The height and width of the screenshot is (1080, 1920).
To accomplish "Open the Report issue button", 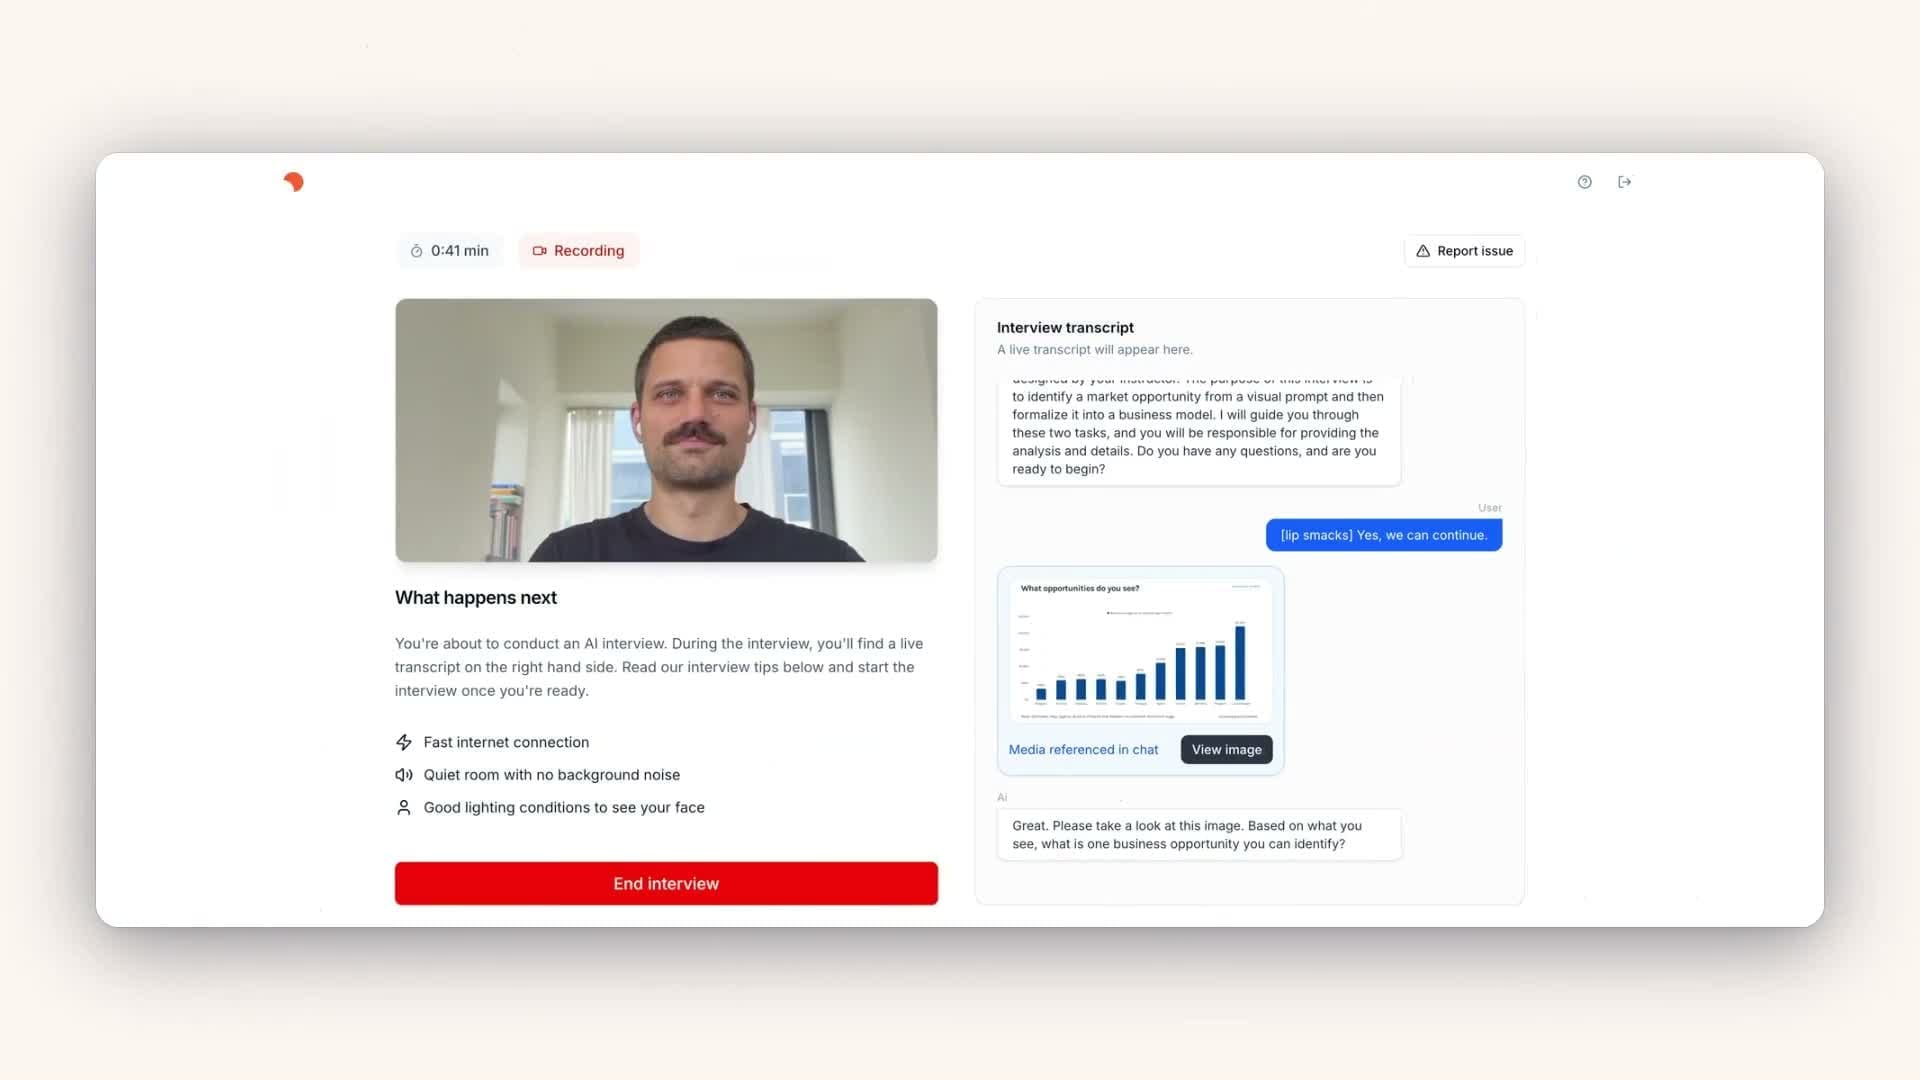I will tap(1464, 251).
